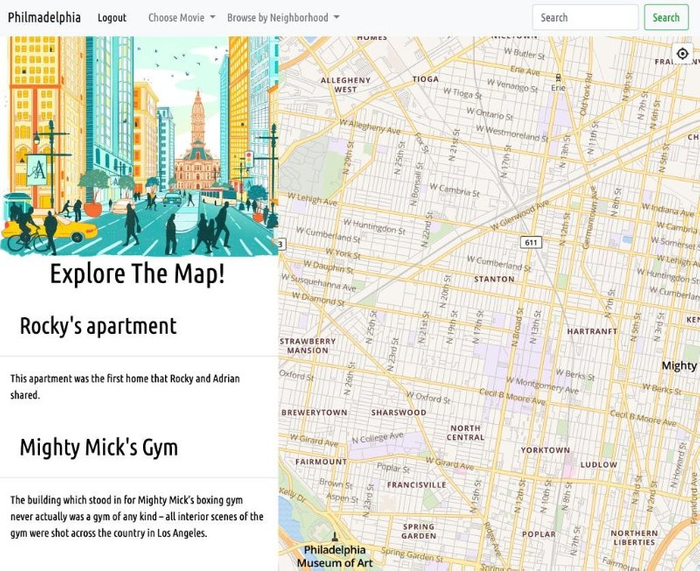The height and width of the screenshot is (571, 700).
Task: Select the Mighty Mick's Gym heading
Action: coord(99,447)
